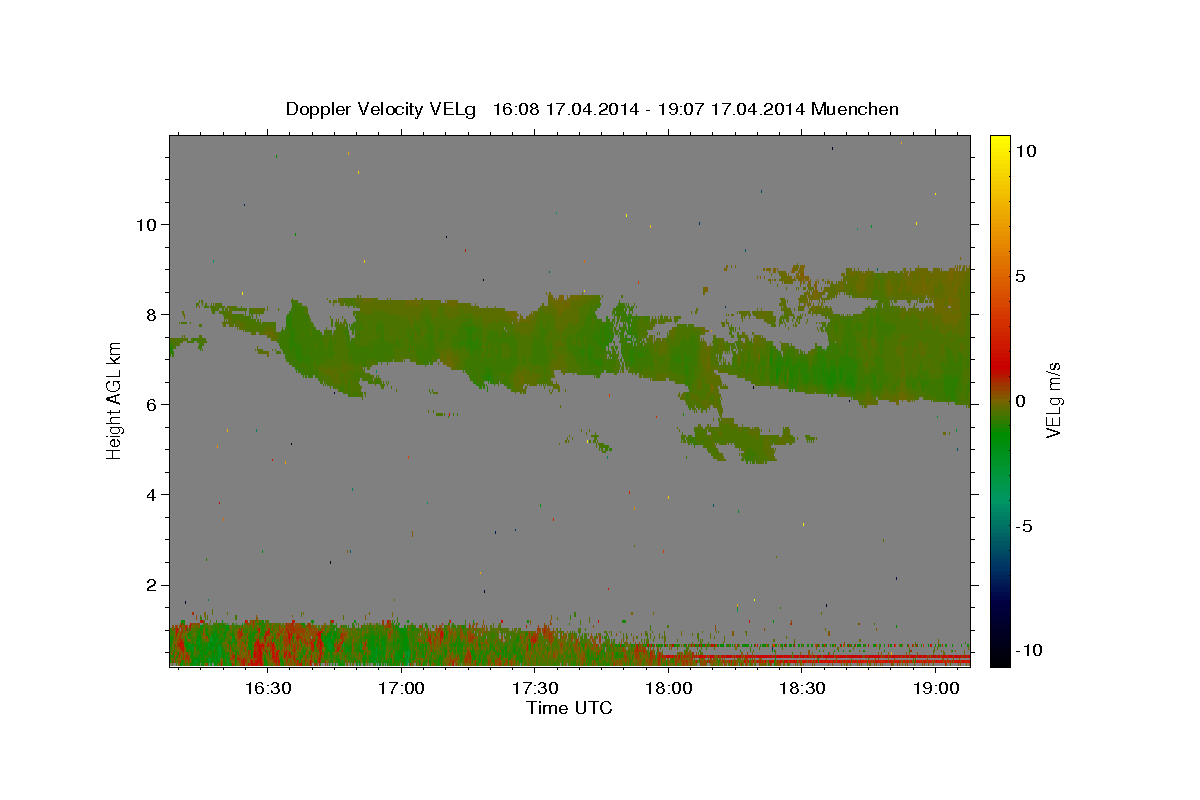Click the 'Height AGL km' axis label

click(115, 400)
